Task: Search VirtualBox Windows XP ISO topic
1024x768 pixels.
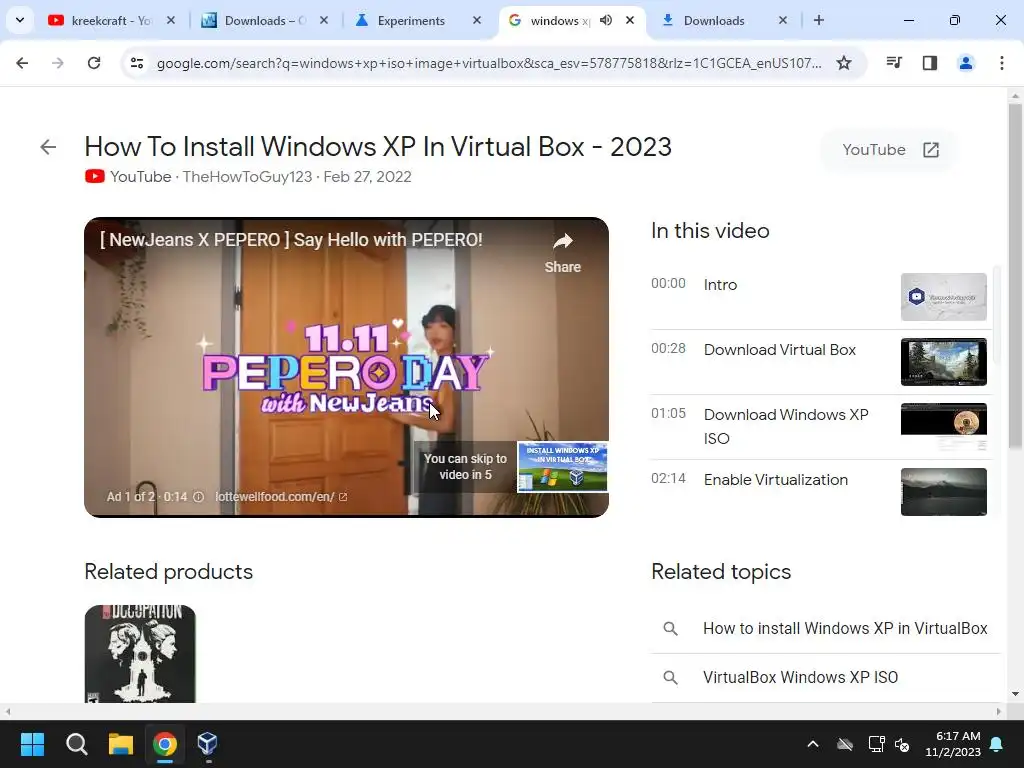Action: click(x=800, y=677)
